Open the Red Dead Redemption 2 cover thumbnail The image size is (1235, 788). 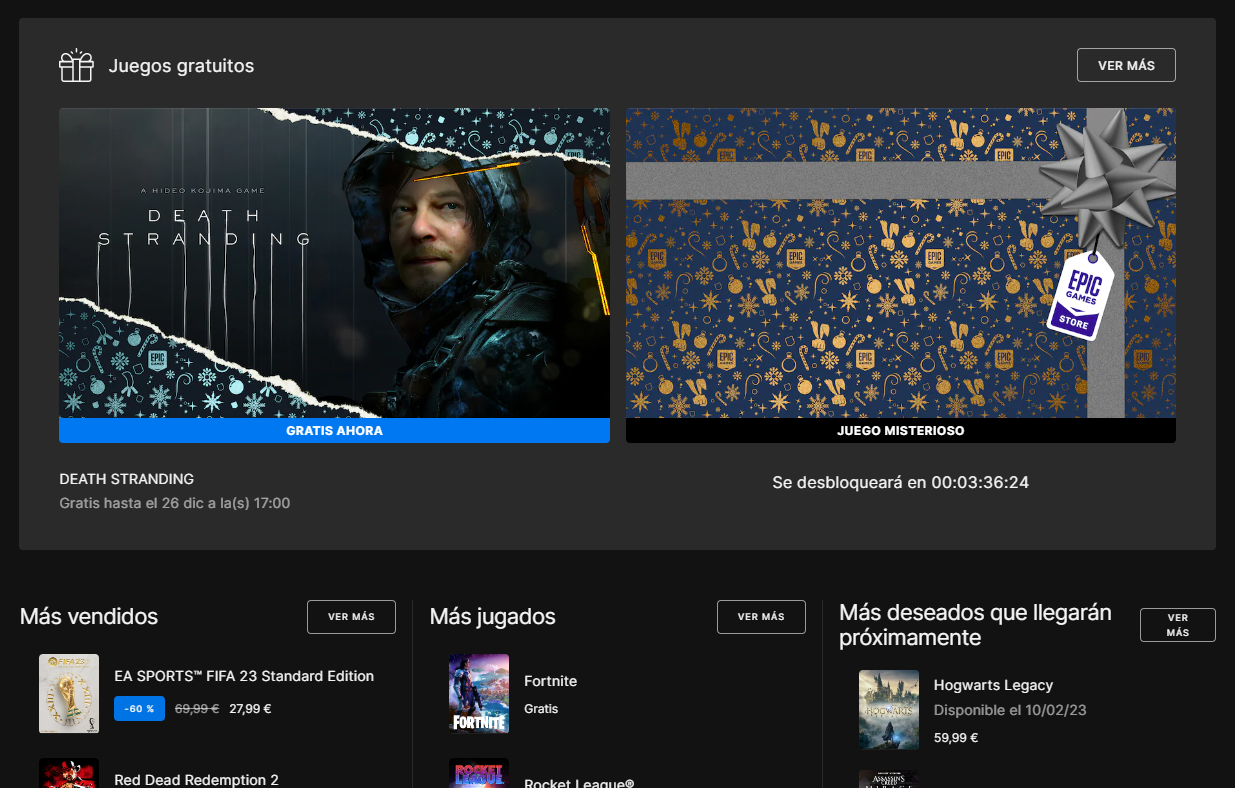(x=69, y=773)
